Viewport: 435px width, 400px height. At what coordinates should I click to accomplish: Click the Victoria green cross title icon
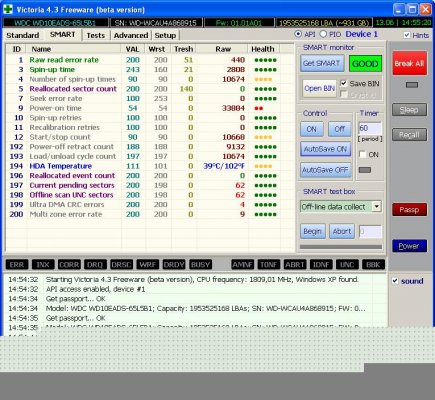click(x=8, y=9)
